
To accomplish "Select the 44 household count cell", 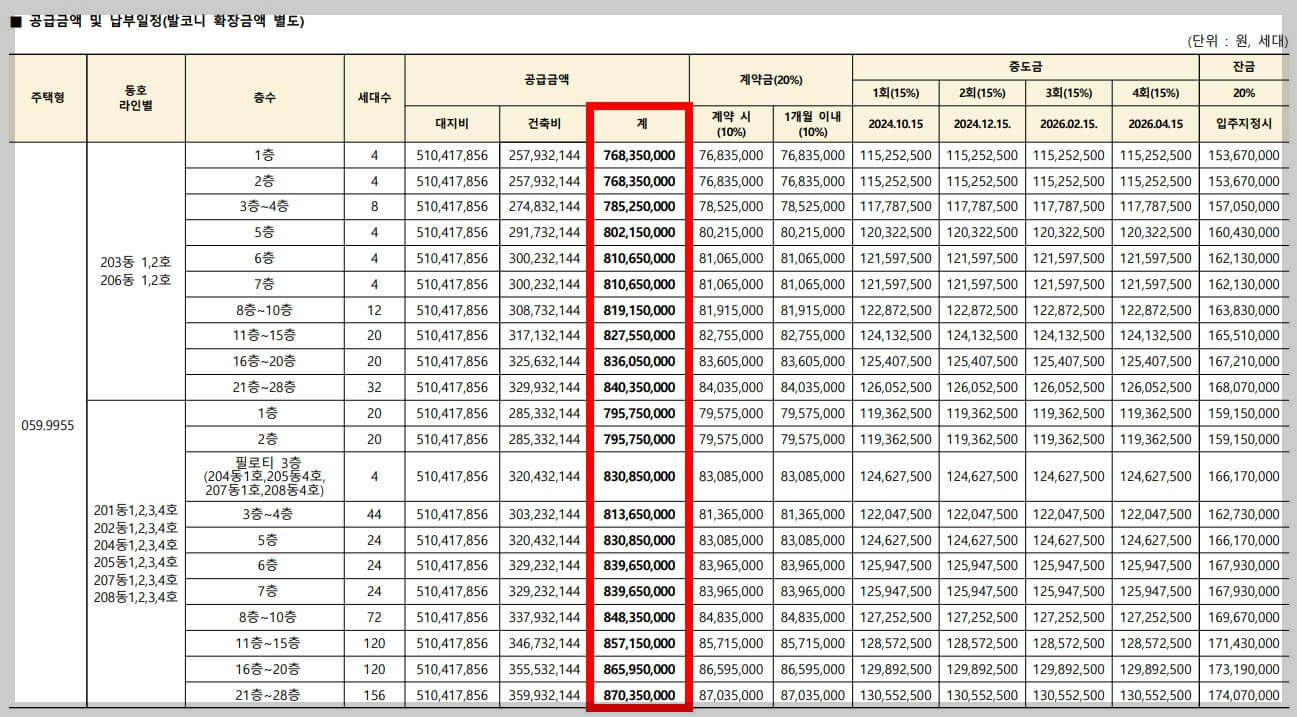I will pos(374,514).
